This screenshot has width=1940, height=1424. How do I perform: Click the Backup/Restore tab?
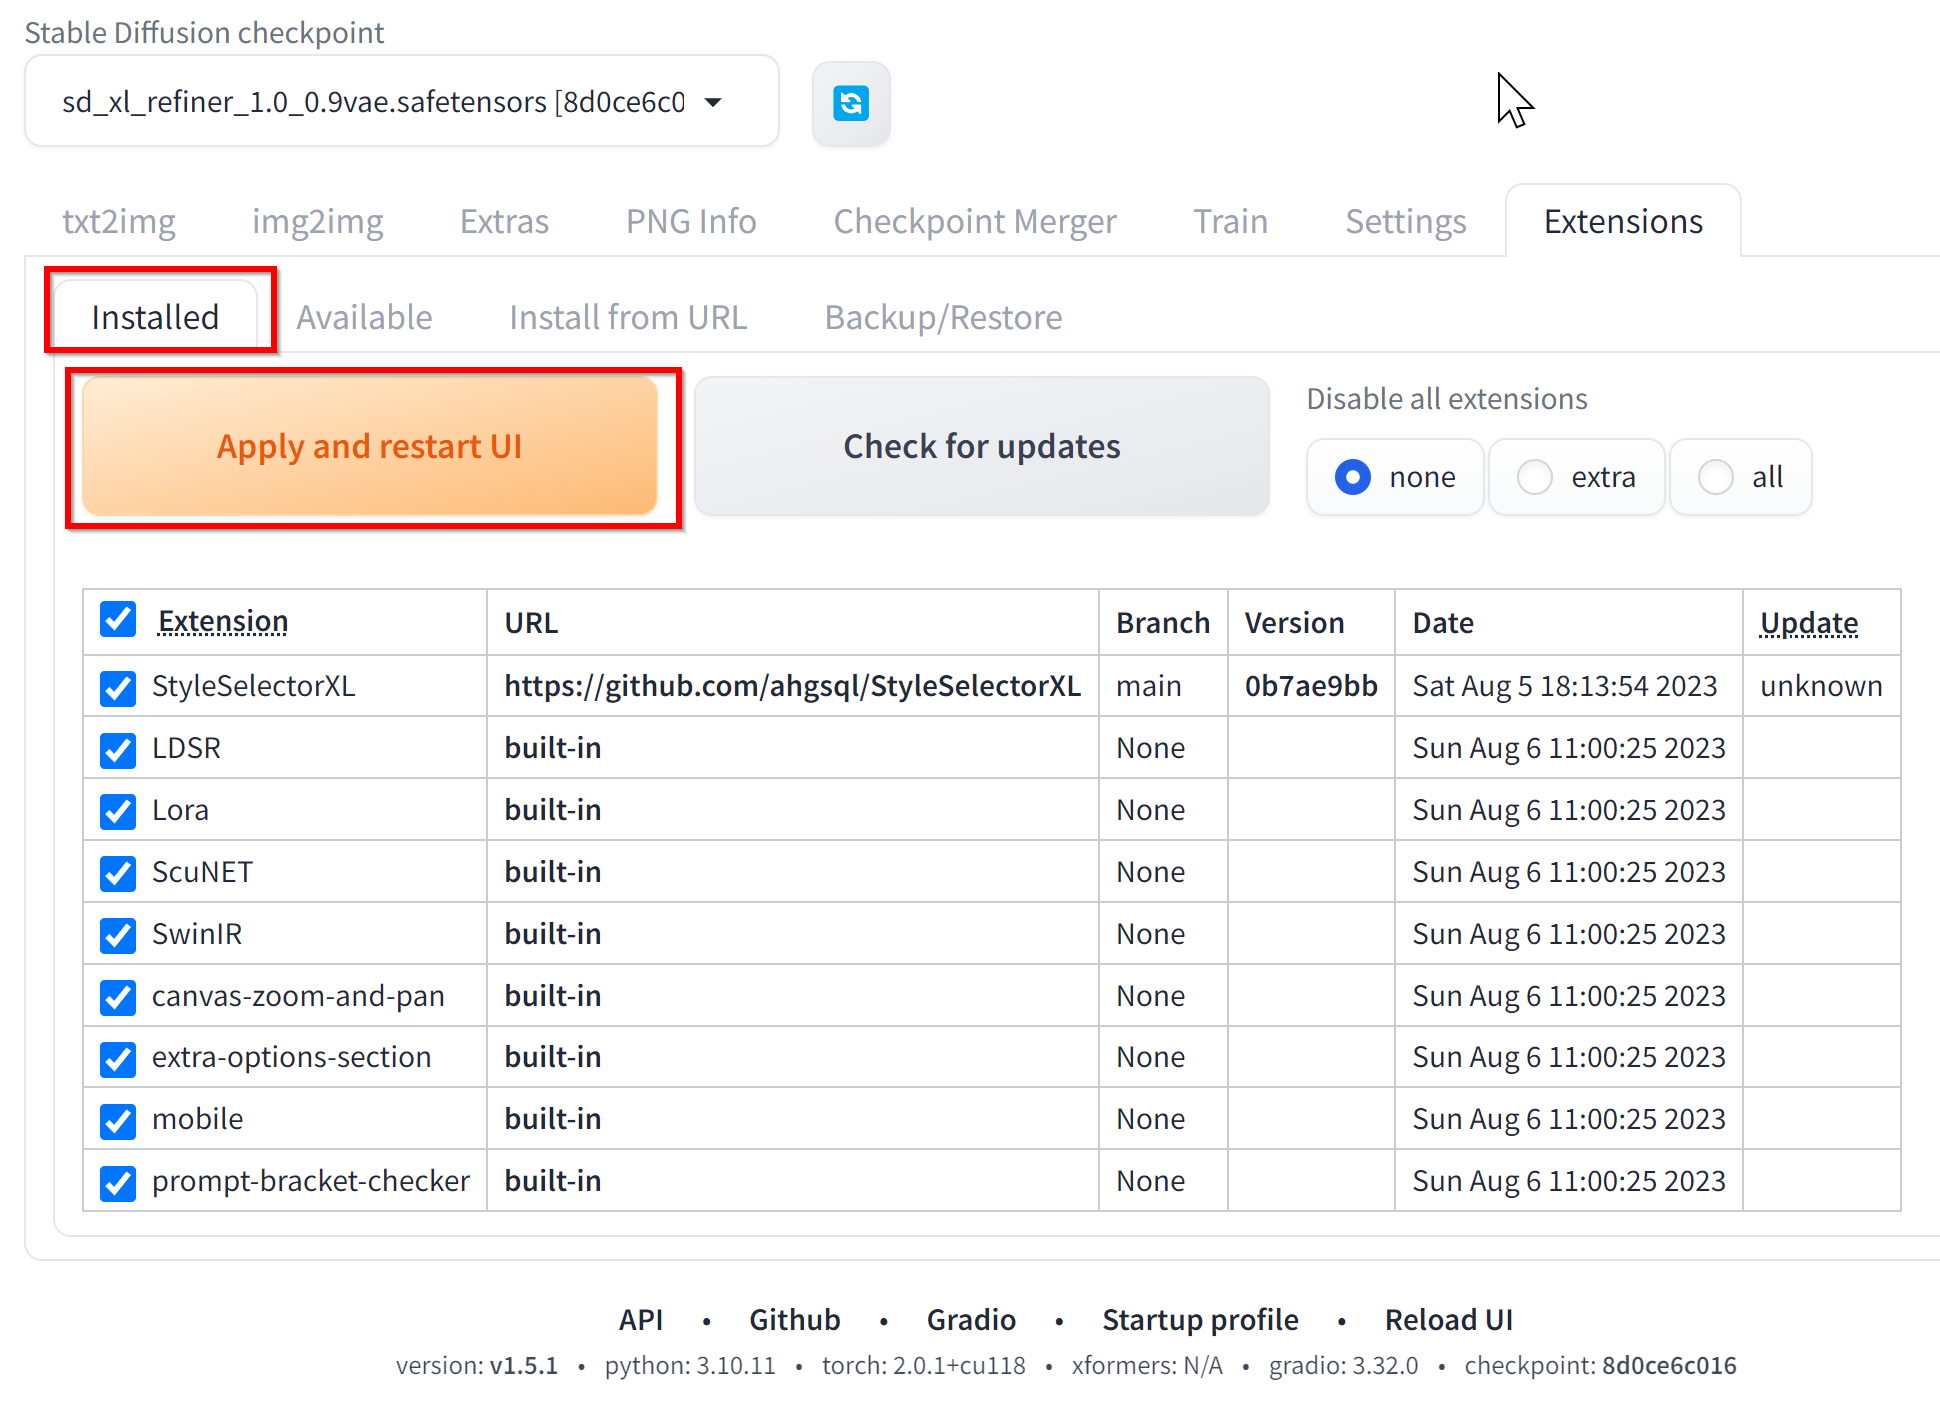coord(944,316)
